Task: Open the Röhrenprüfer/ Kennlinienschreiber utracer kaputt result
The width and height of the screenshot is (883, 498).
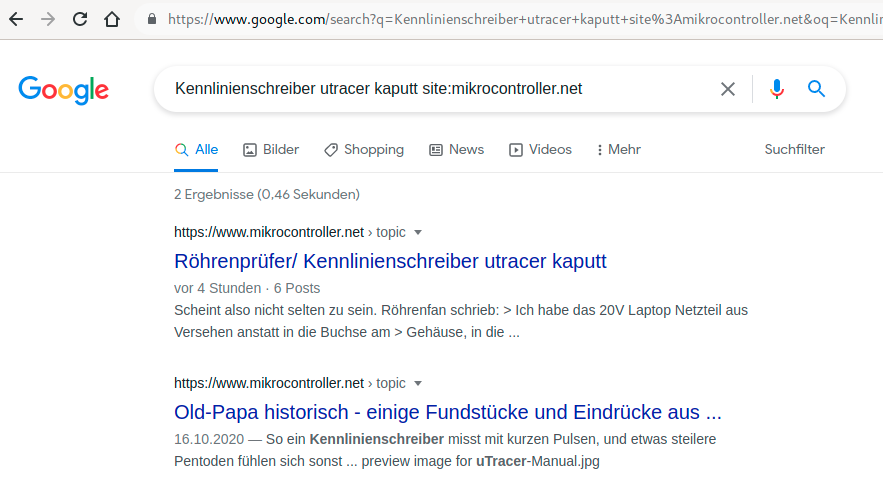Action: pos(390,261)
